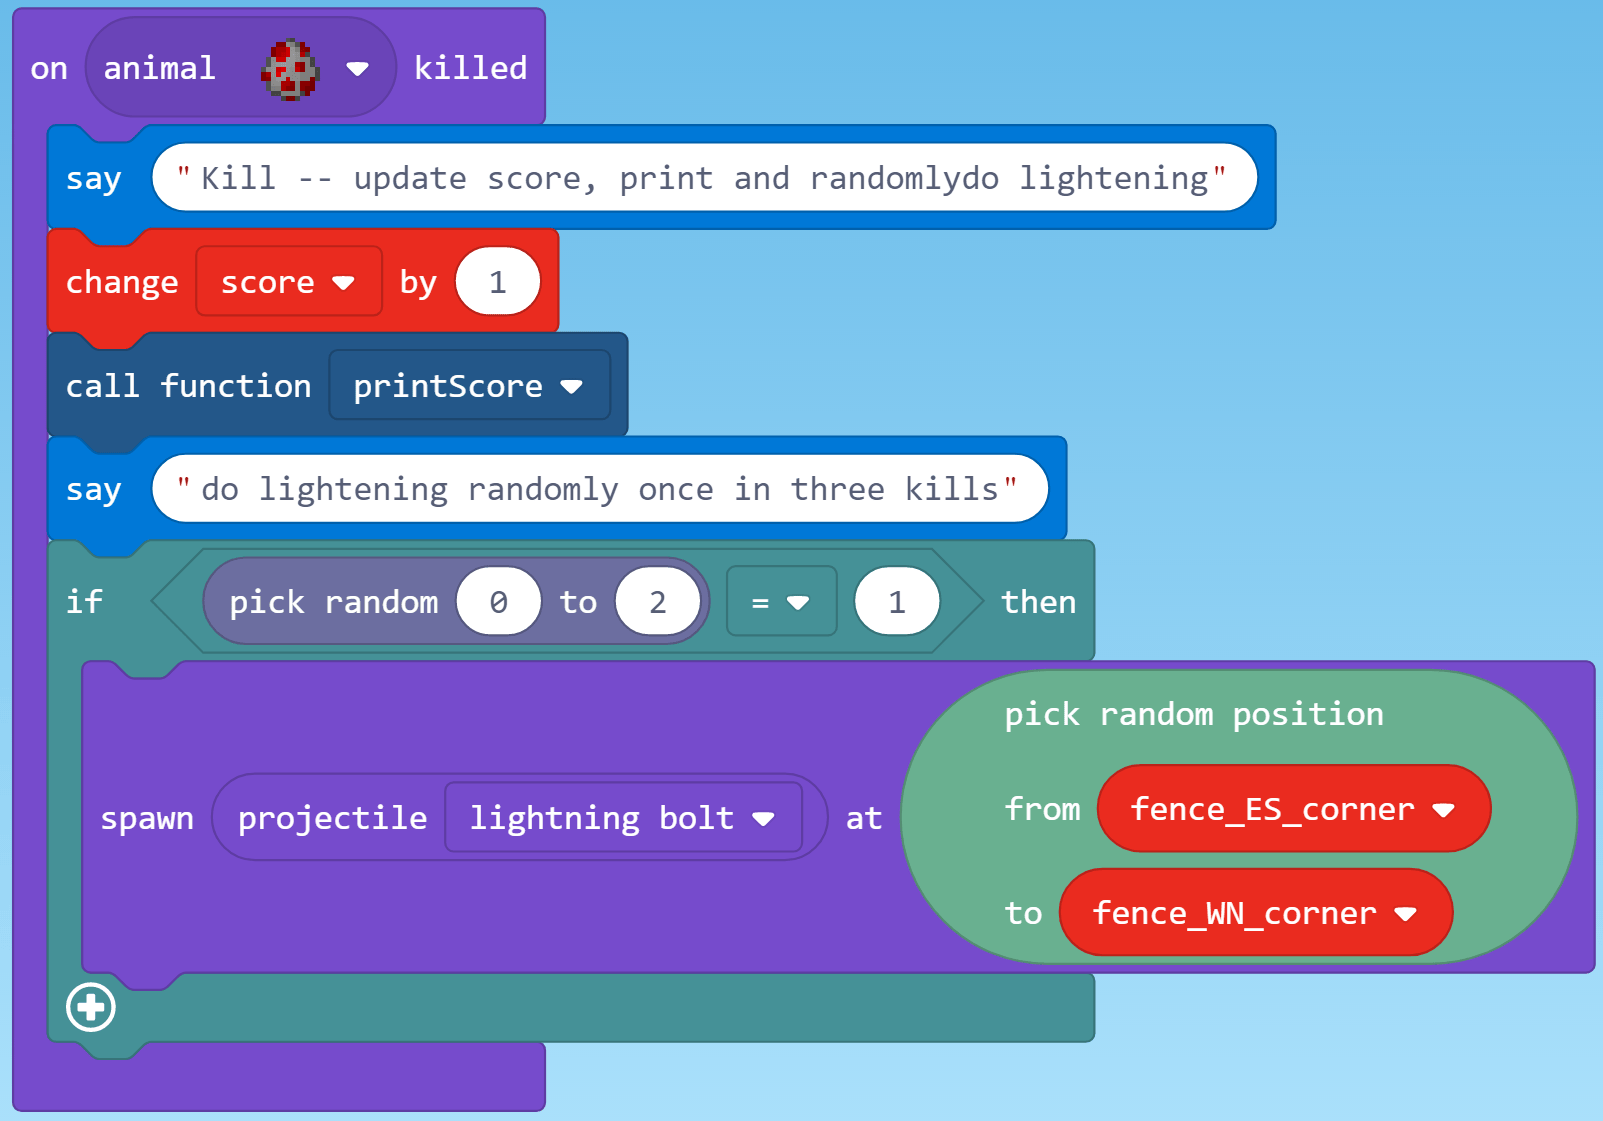Click the 'killed' label on event block

[470, 68]
